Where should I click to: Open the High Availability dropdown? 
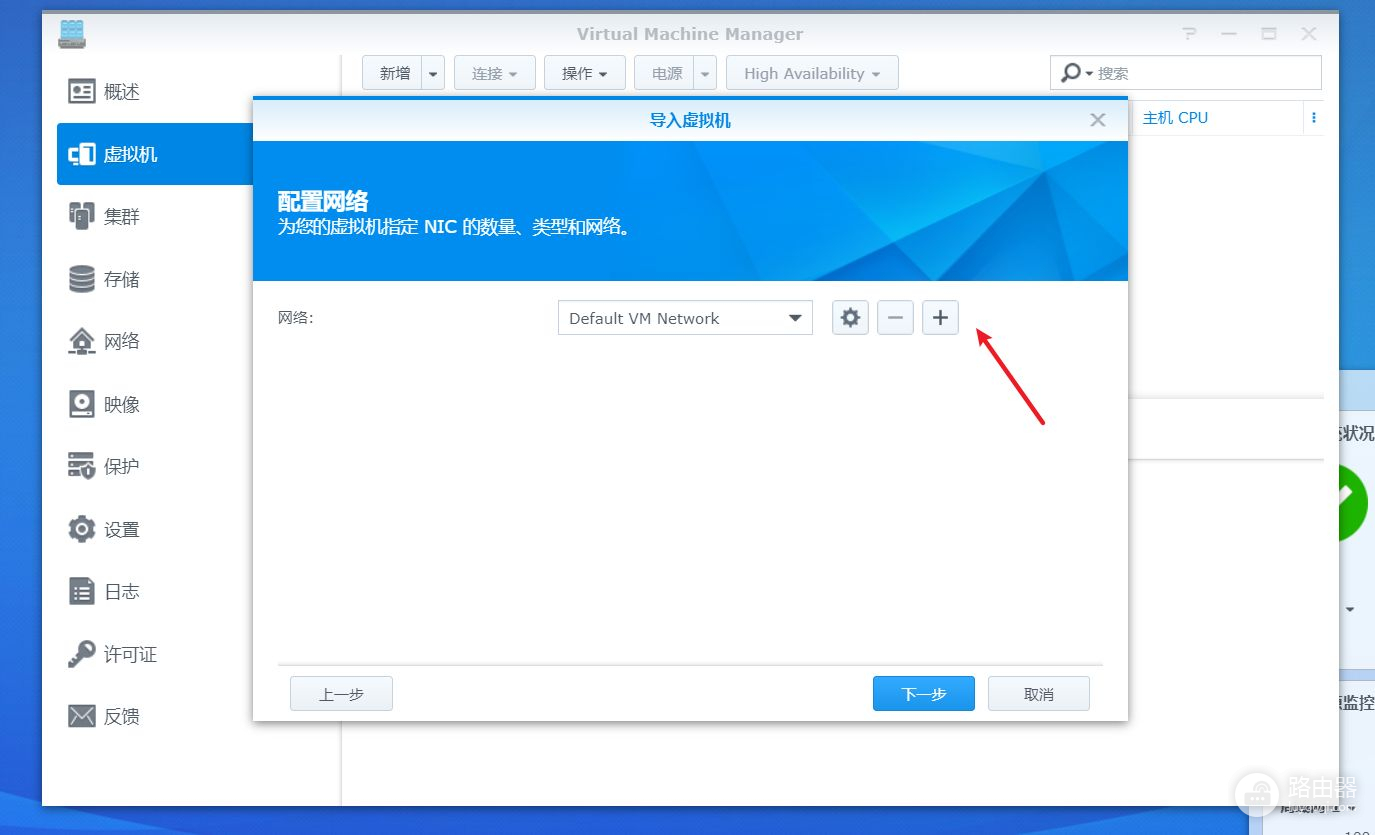click(812, 73)
